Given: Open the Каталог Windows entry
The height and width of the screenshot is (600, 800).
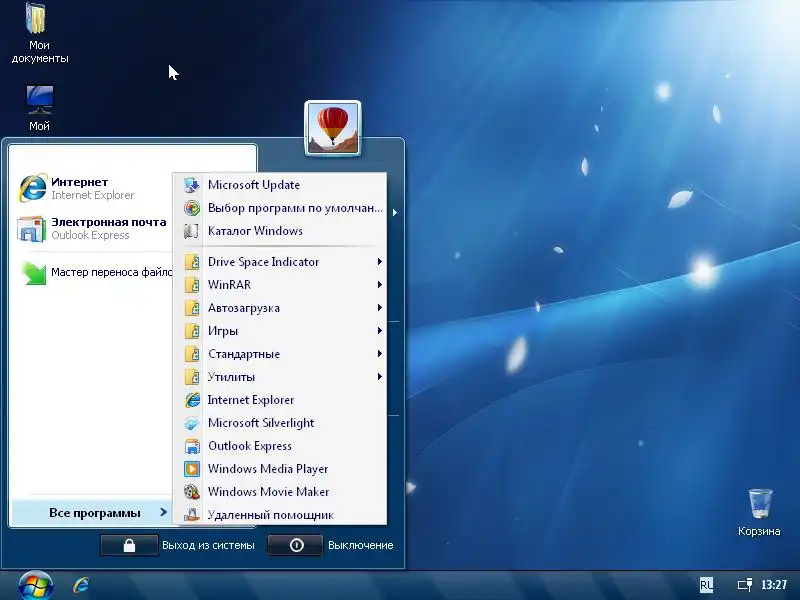Looking at the screenshot, I should coord(280,231).
